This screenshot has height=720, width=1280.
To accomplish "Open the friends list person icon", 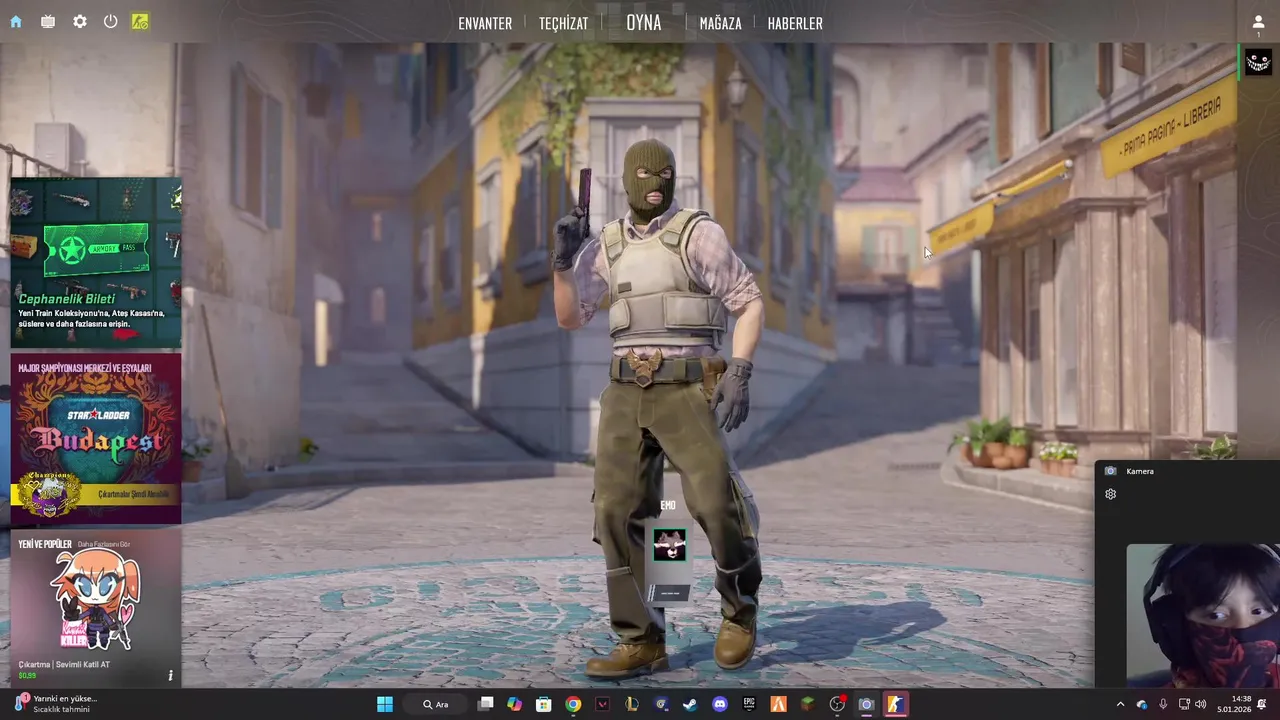I will 1258,21.
